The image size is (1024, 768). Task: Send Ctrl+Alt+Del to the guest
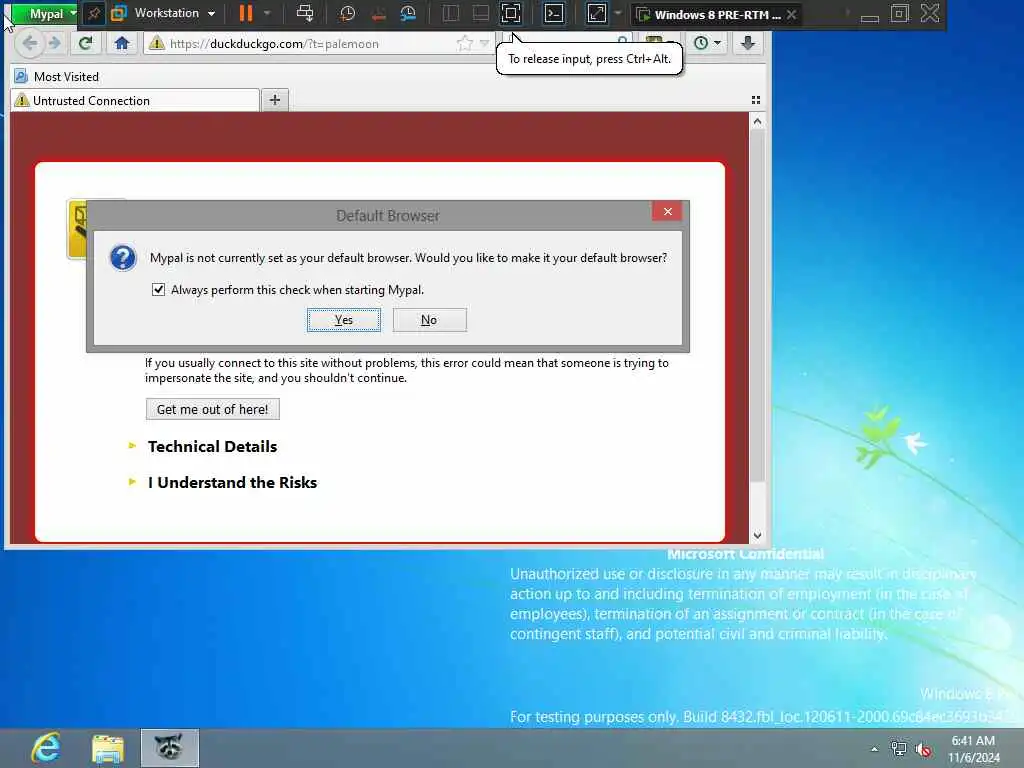point(304,13)
